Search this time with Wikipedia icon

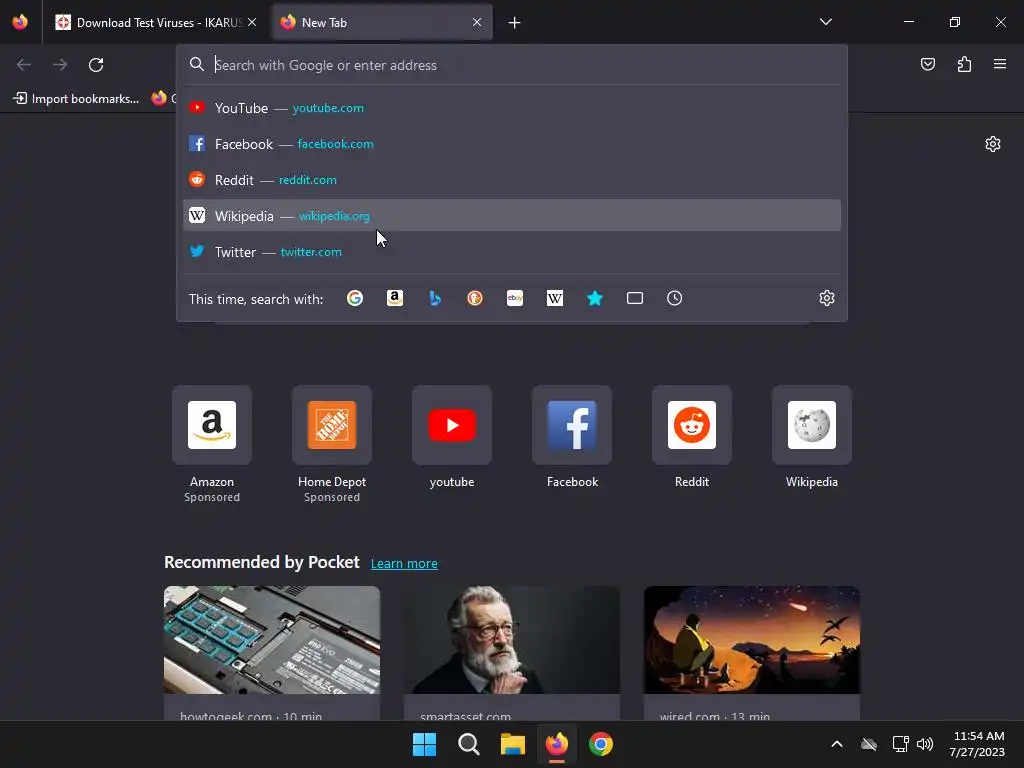[554, 298]
